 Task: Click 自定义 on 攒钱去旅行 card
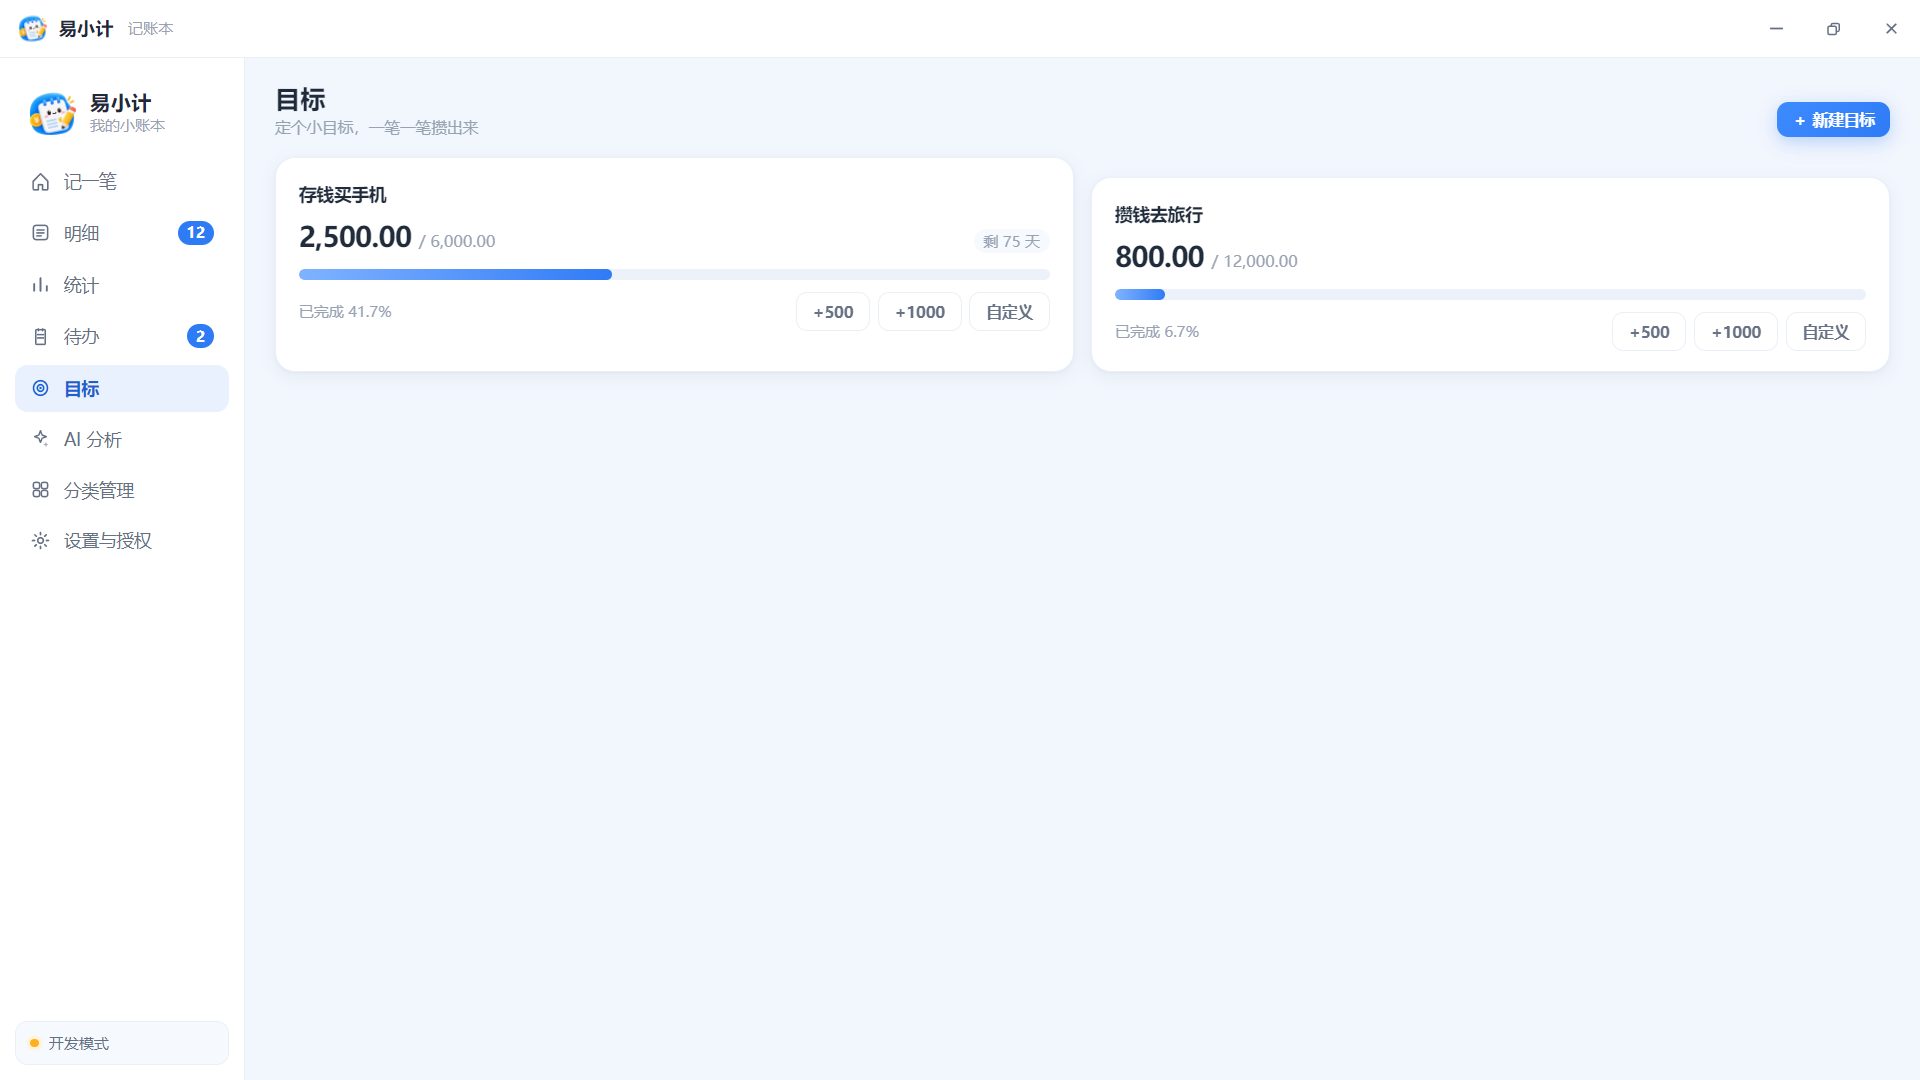click(x=1825, y=332)
